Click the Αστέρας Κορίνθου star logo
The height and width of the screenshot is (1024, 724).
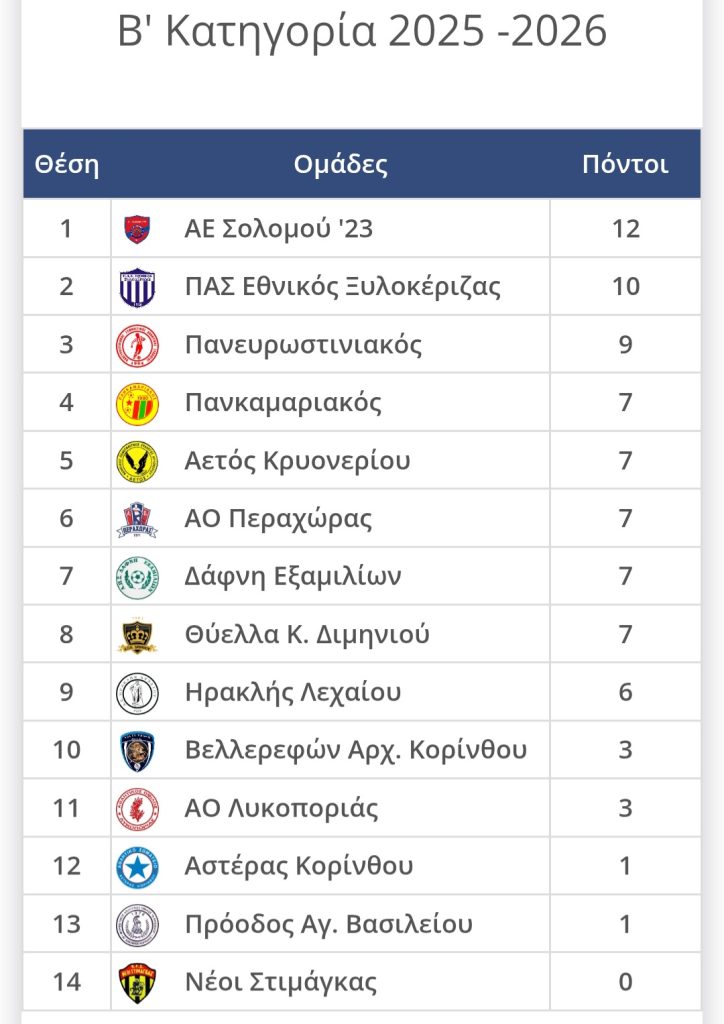(x=137, y=866)
